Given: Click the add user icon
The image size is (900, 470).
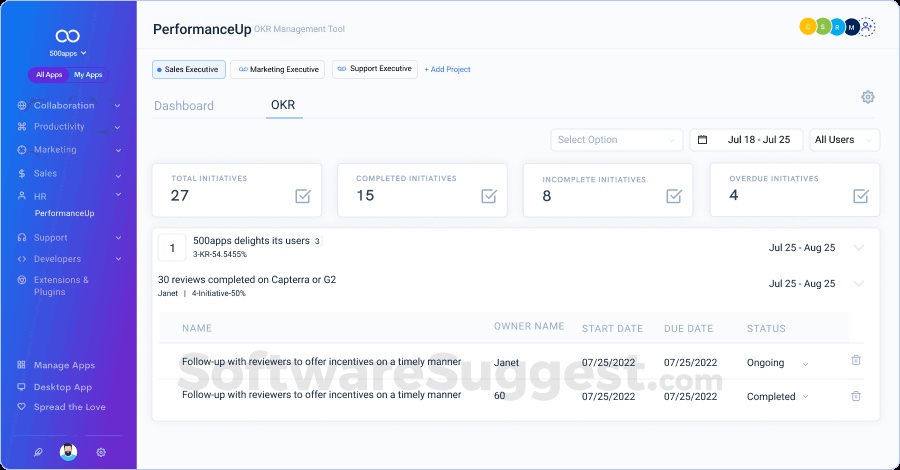Looking at the screenshot, I should tap(867, 26).
